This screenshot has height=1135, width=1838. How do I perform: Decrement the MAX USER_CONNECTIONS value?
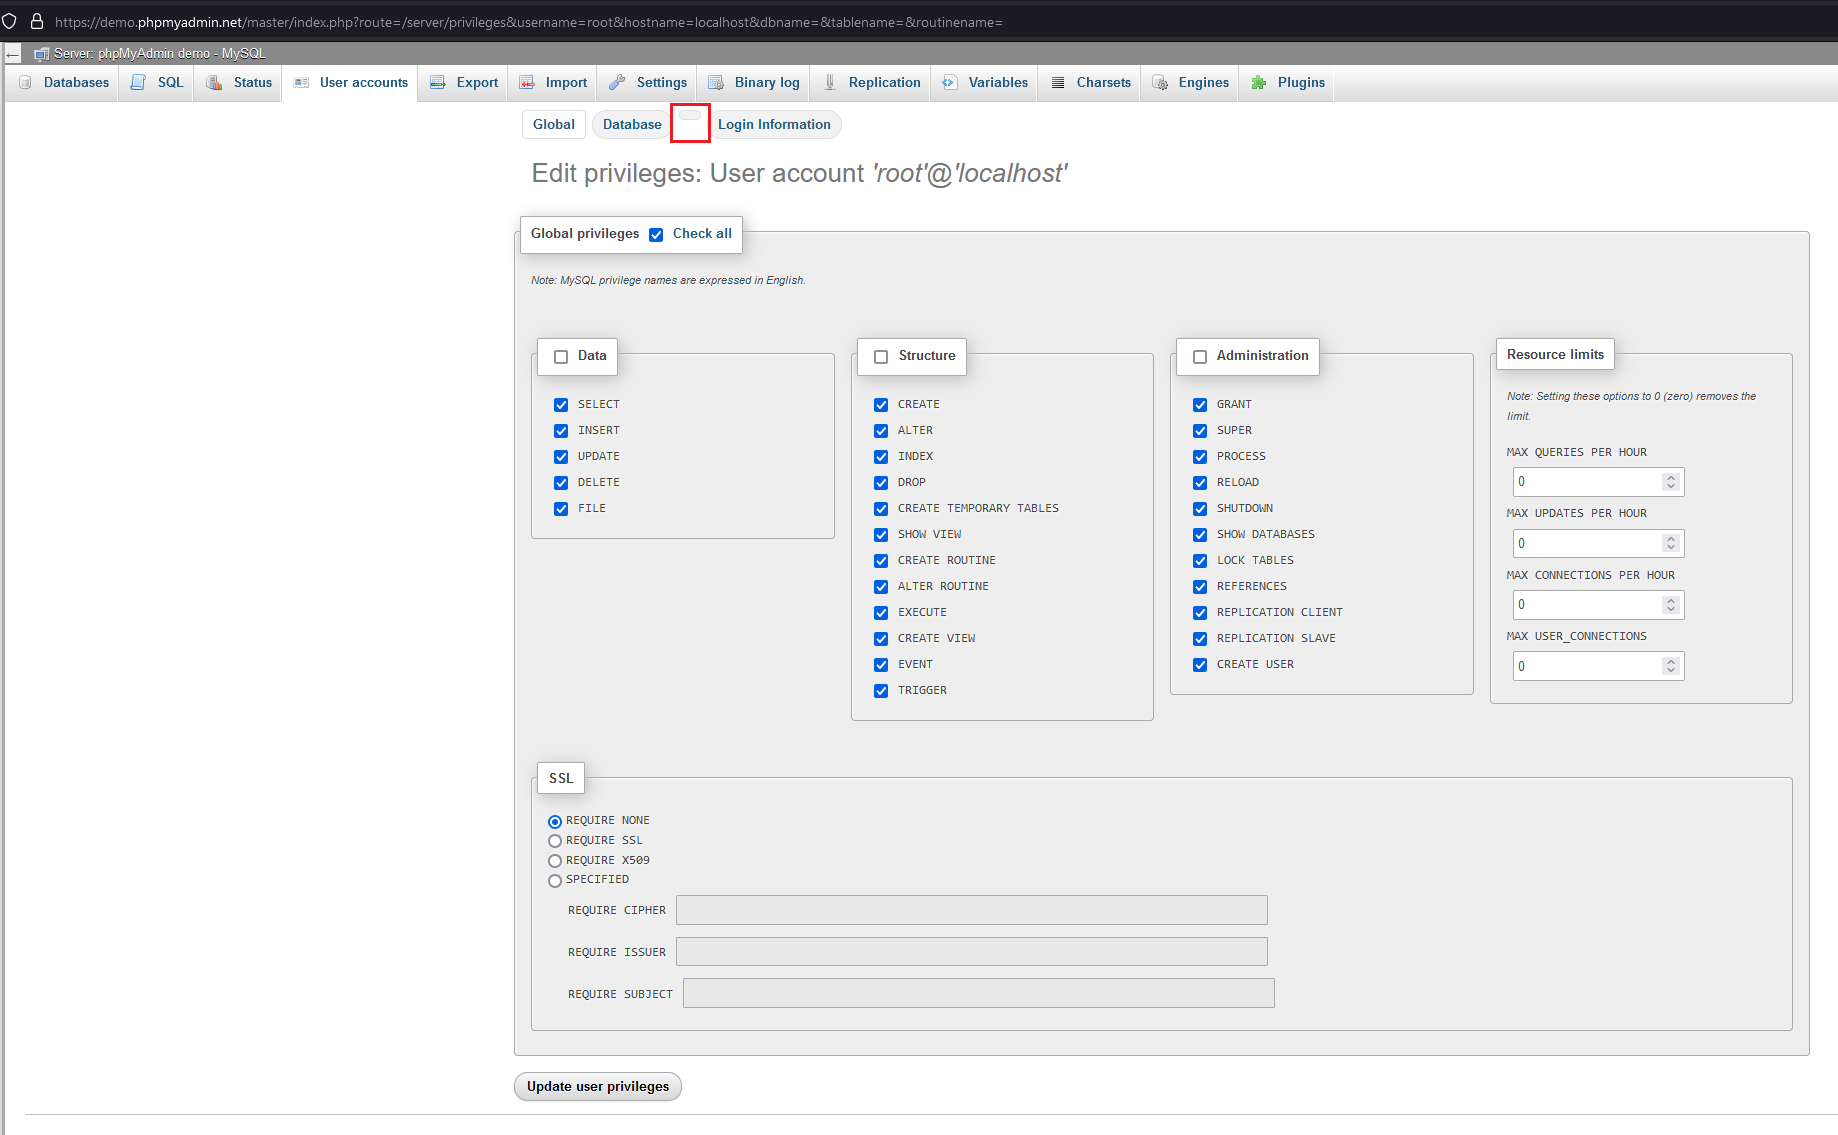pyautogui.click(x=1671, y=670)
